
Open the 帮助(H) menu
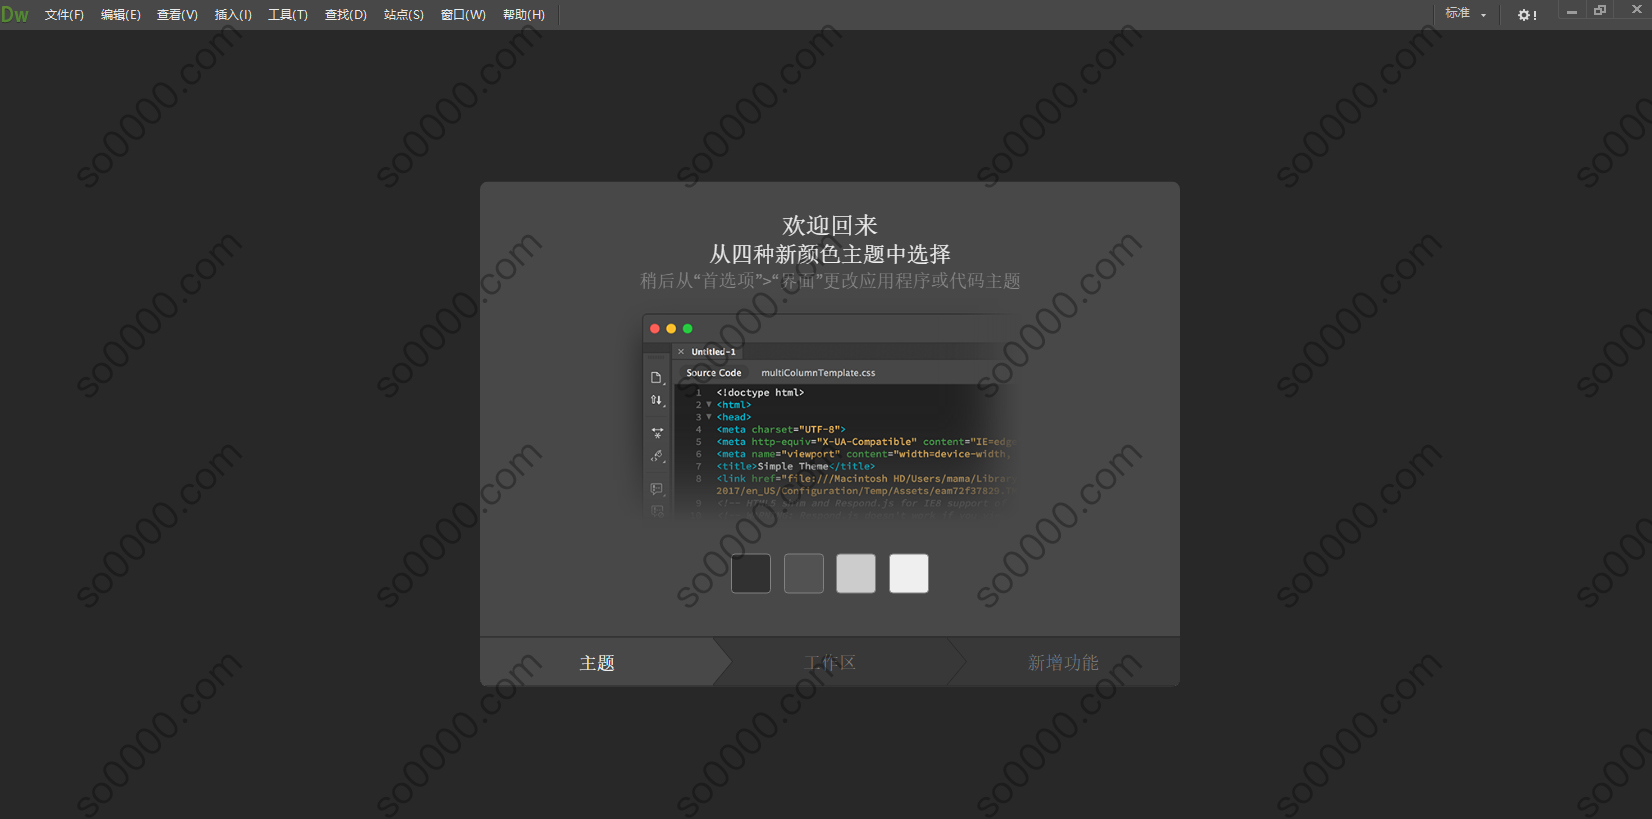(x=524, y=15)
